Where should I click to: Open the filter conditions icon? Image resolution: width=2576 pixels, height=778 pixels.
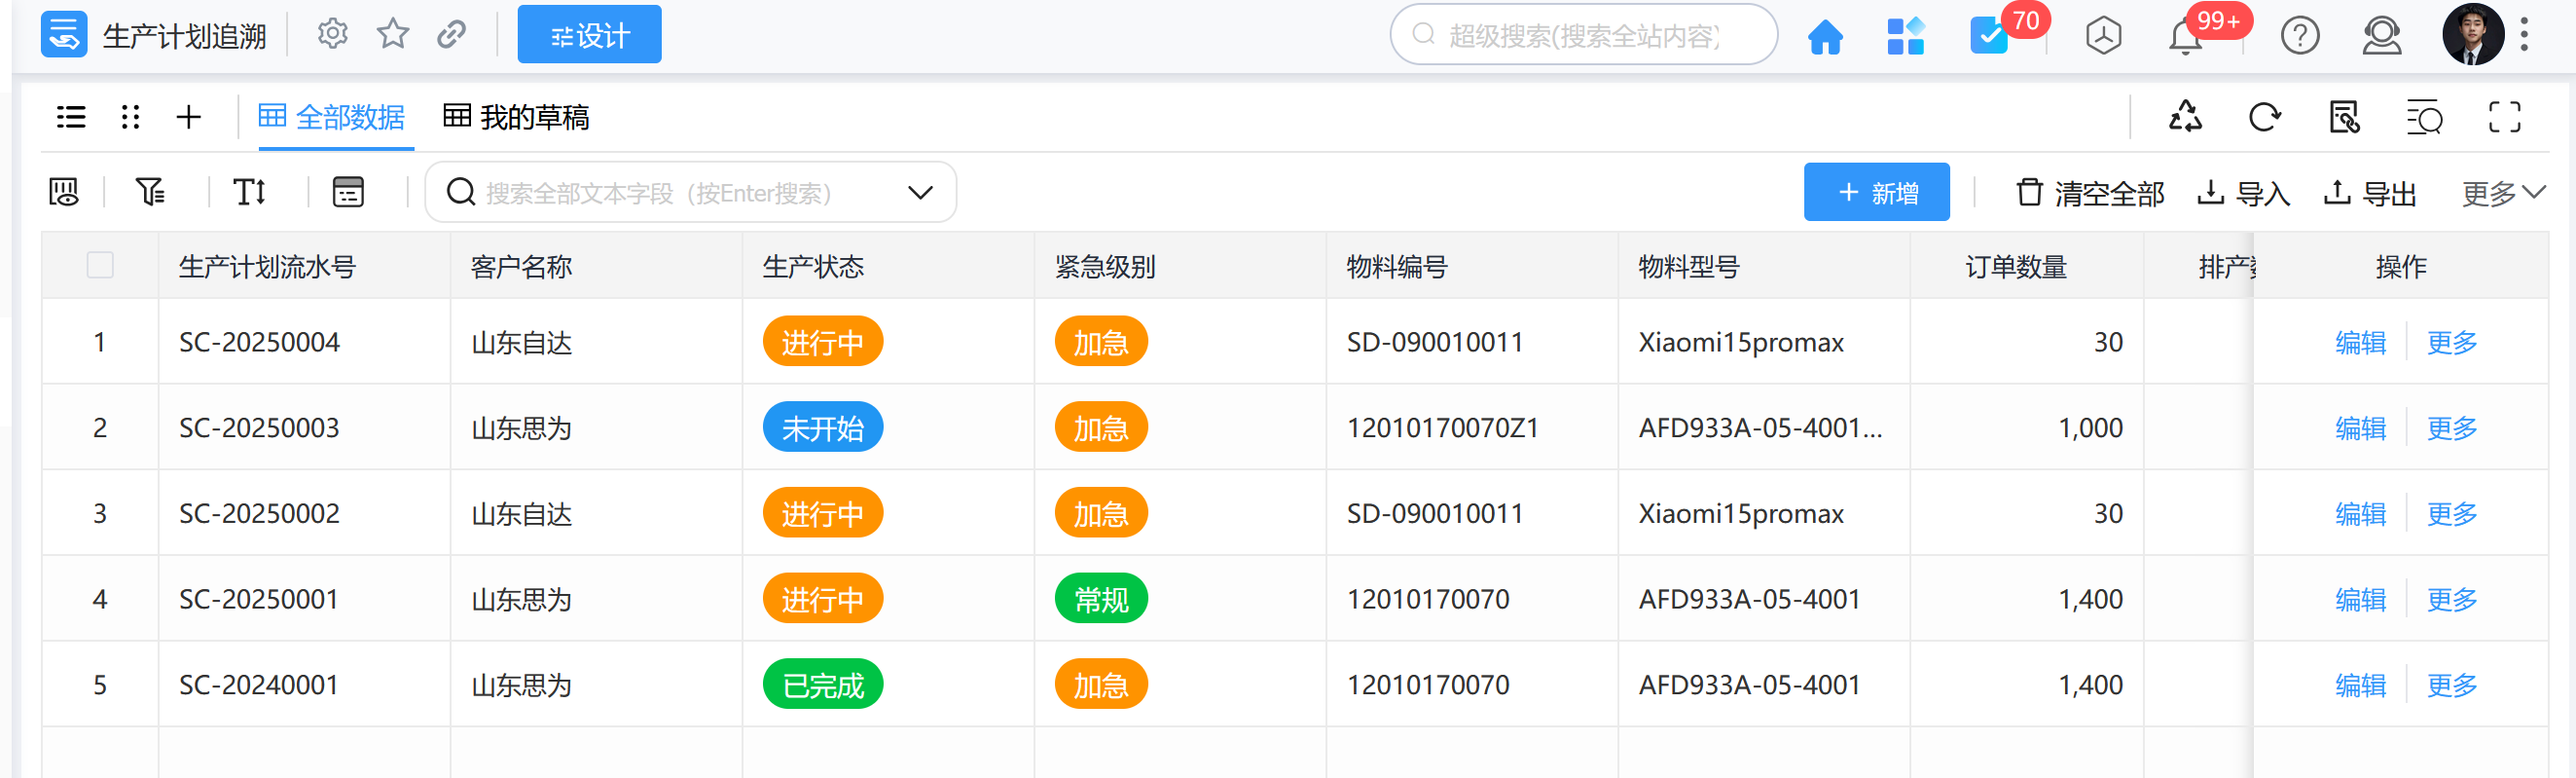150,192
